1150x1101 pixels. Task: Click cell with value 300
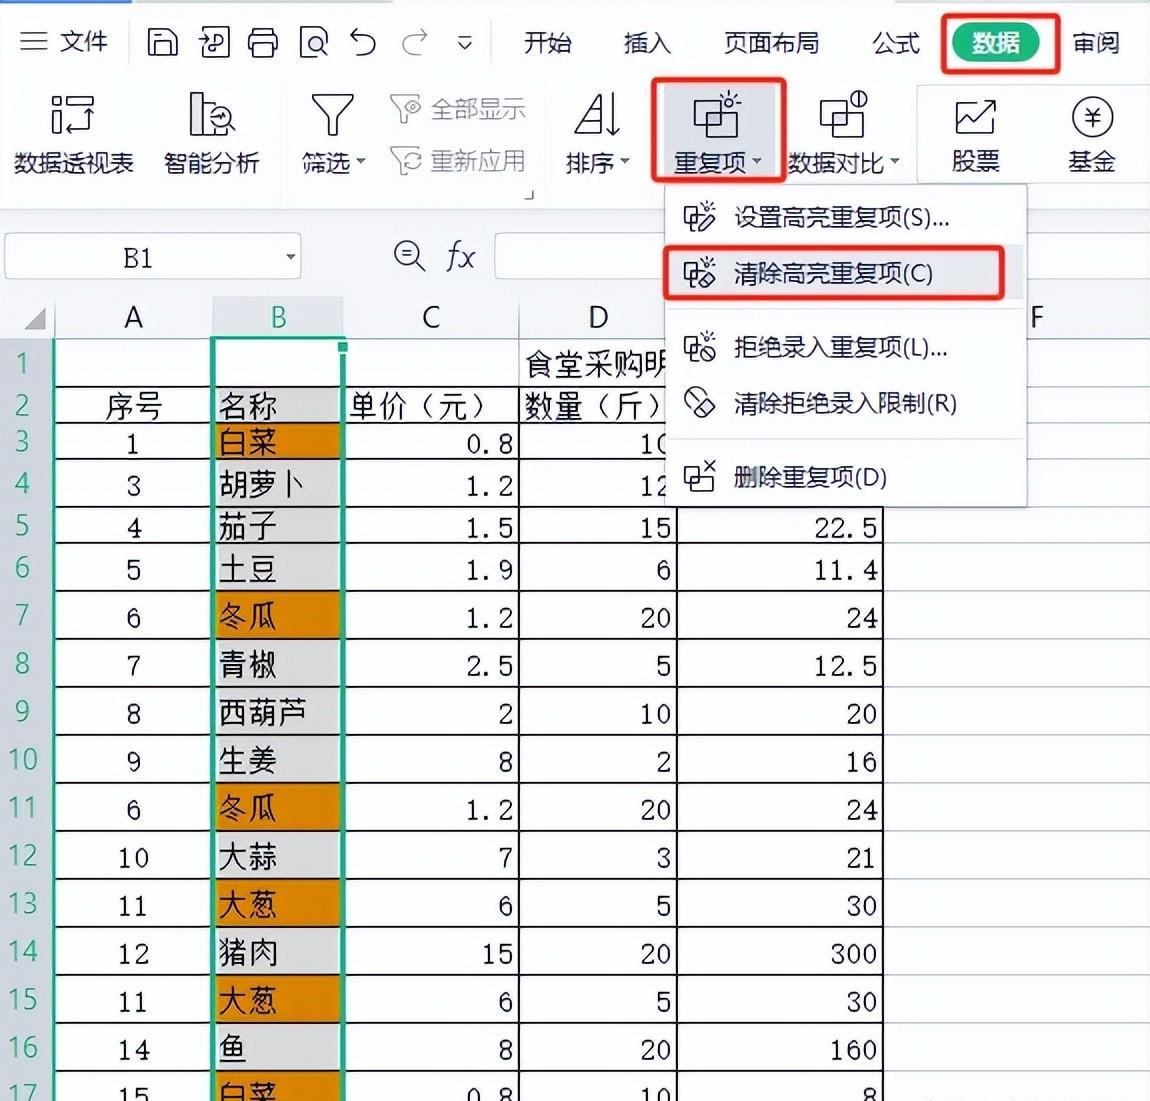pyautogui.click(x=780, y=952)
